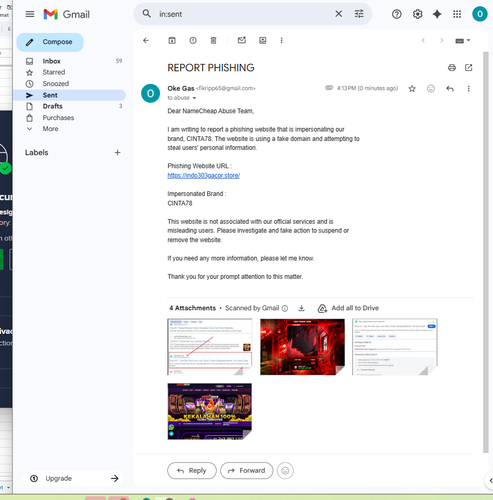Image resolution: width=493 pixels, height=500 pixels.
Task: Open the Support help icon
Action: pyautogui.click(x=396, y=14)
